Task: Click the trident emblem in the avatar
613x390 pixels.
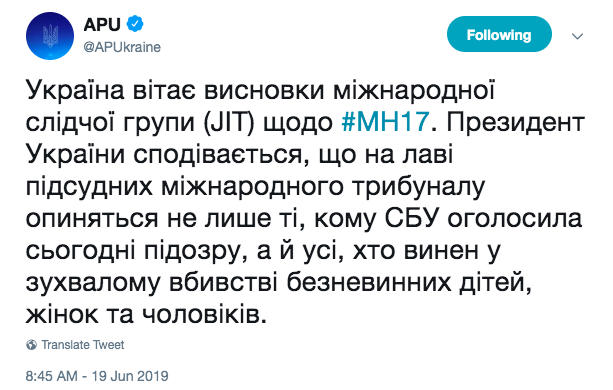Action: point(50,36)
